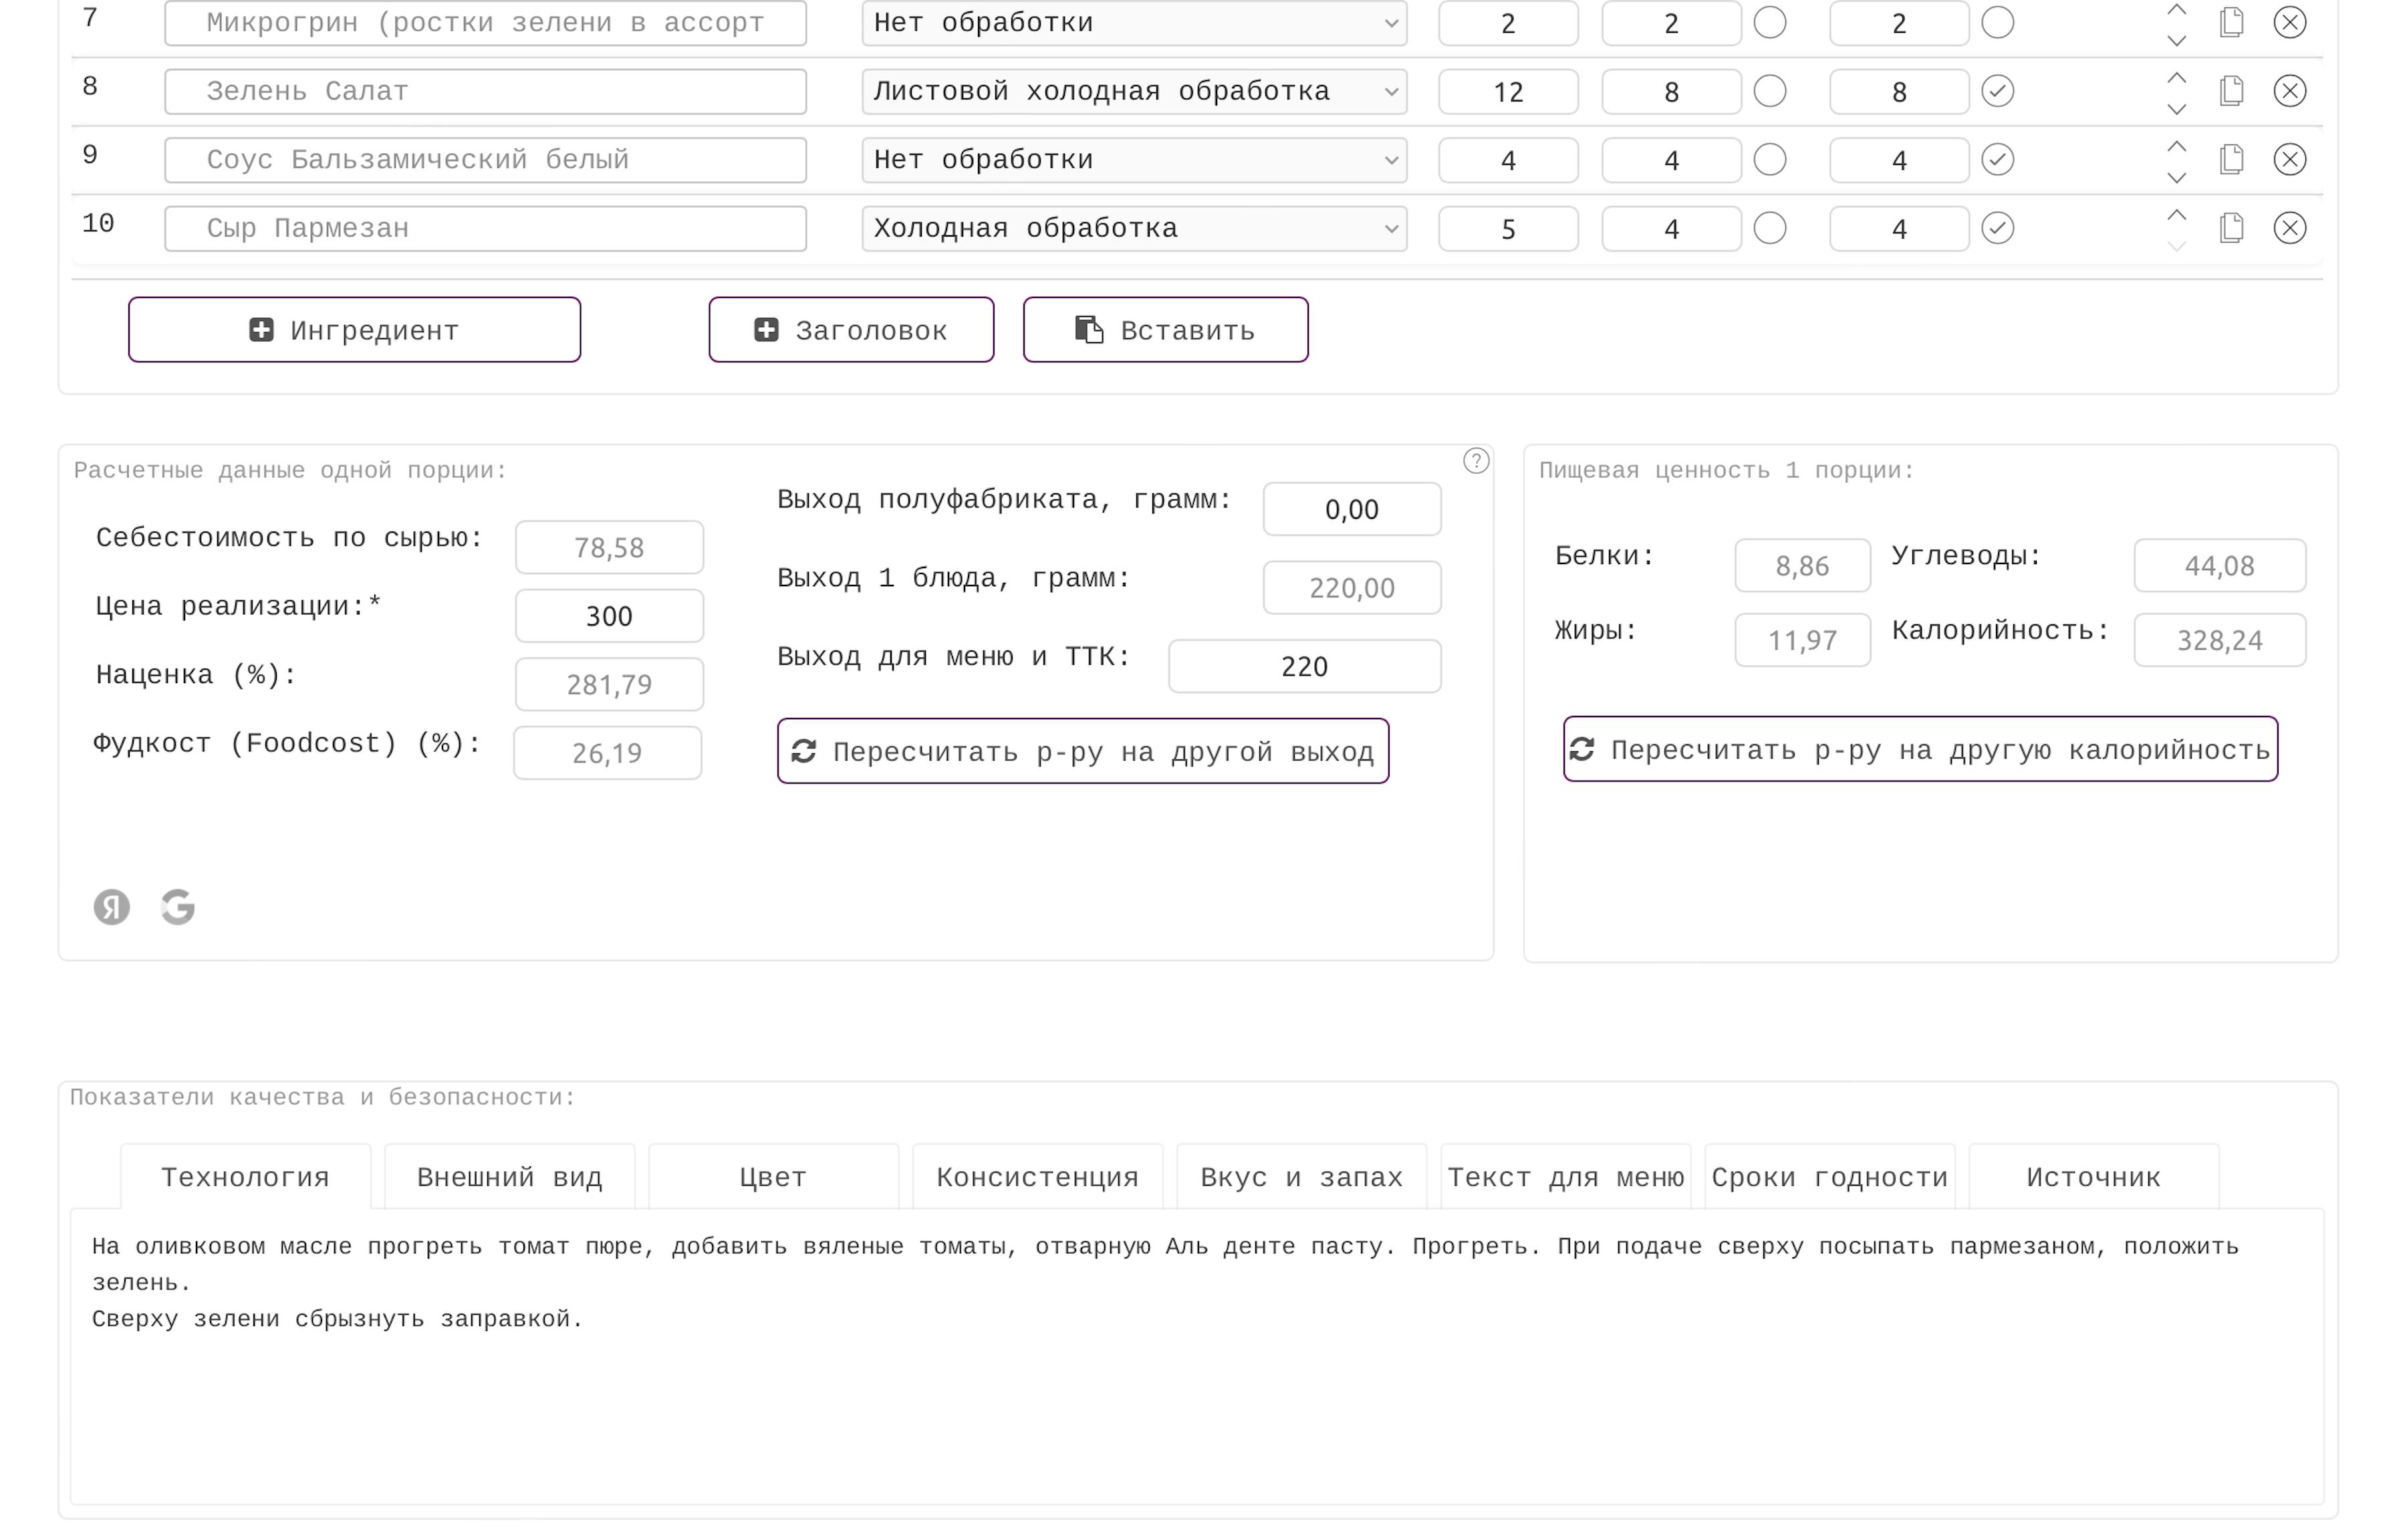
Task: Recalculate recipe for another calorie value
Action: (1920, 749)
